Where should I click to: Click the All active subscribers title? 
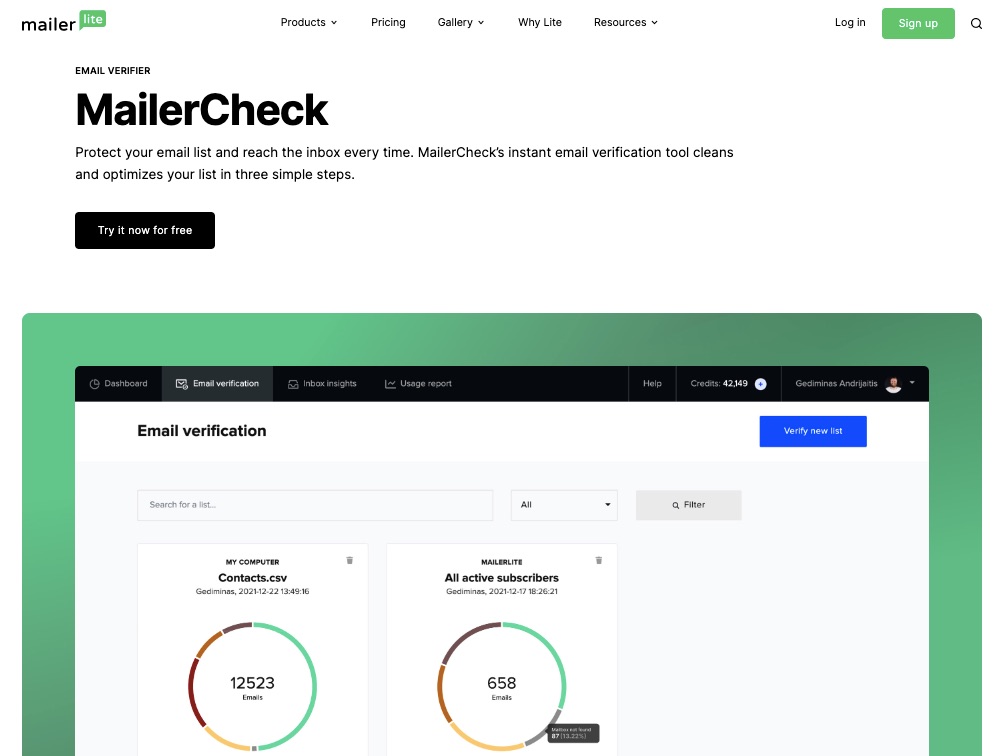(502, 578)
